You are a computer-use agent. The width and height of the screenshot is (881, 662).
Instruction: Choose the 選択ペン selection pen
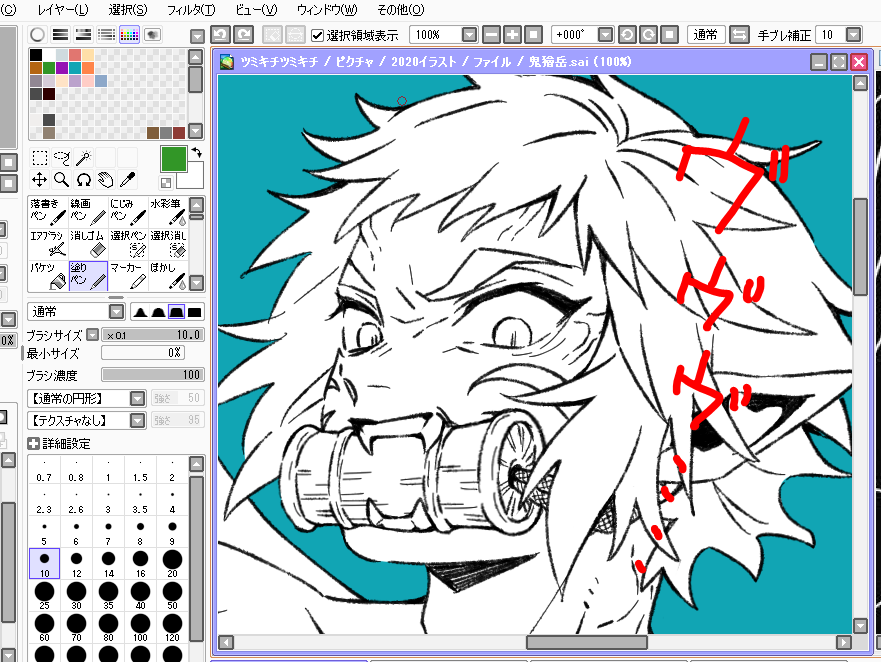(x=128, y=243)
